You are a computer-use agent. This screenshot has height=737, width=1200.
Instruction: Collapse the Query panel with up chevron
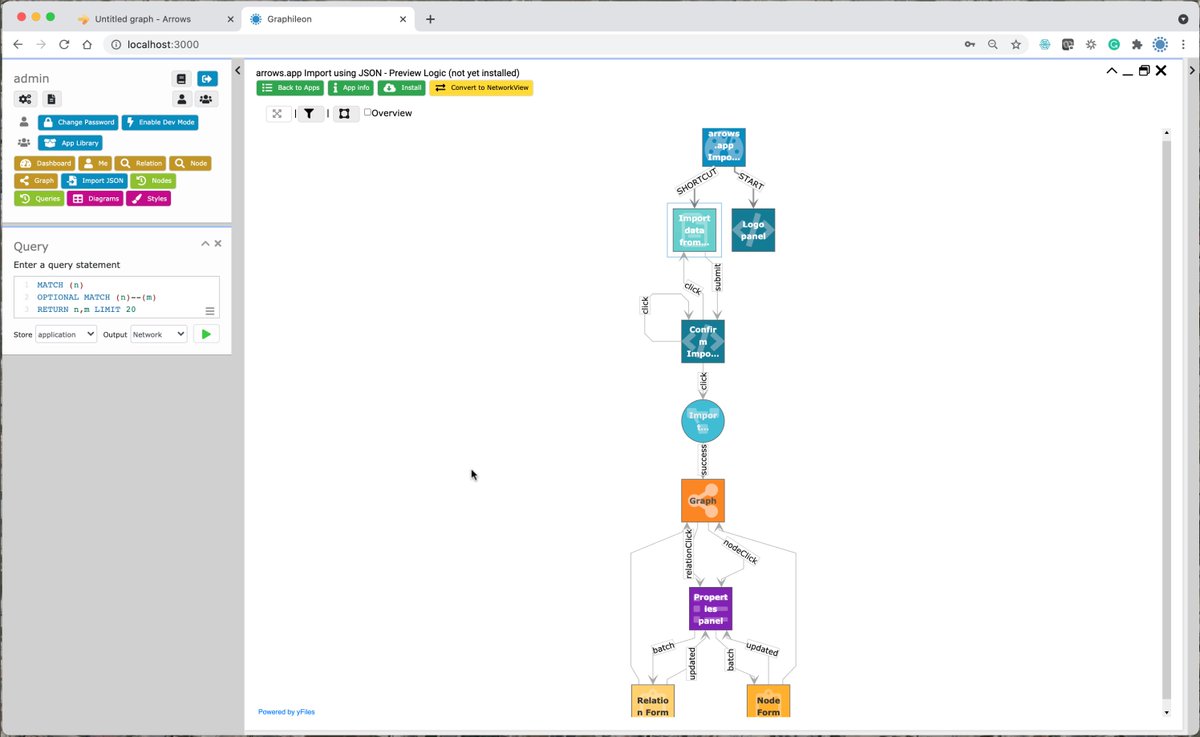[205, 244]
